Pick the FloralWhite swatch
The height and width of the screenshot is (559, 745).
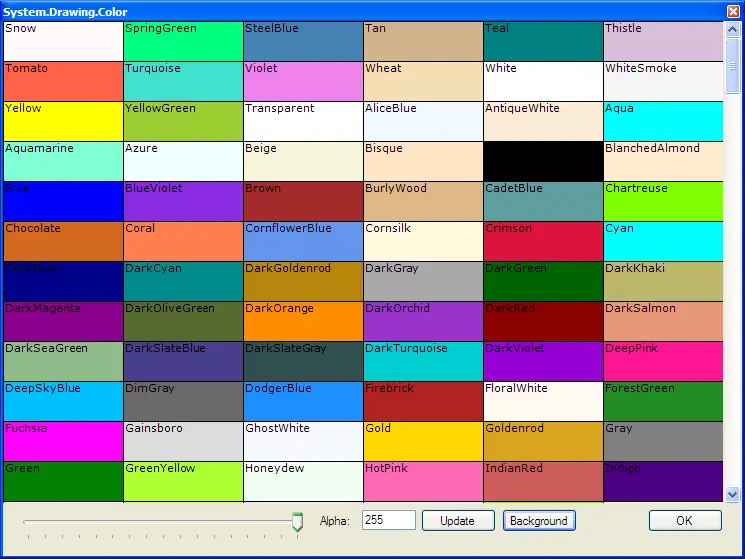[543, 401]
